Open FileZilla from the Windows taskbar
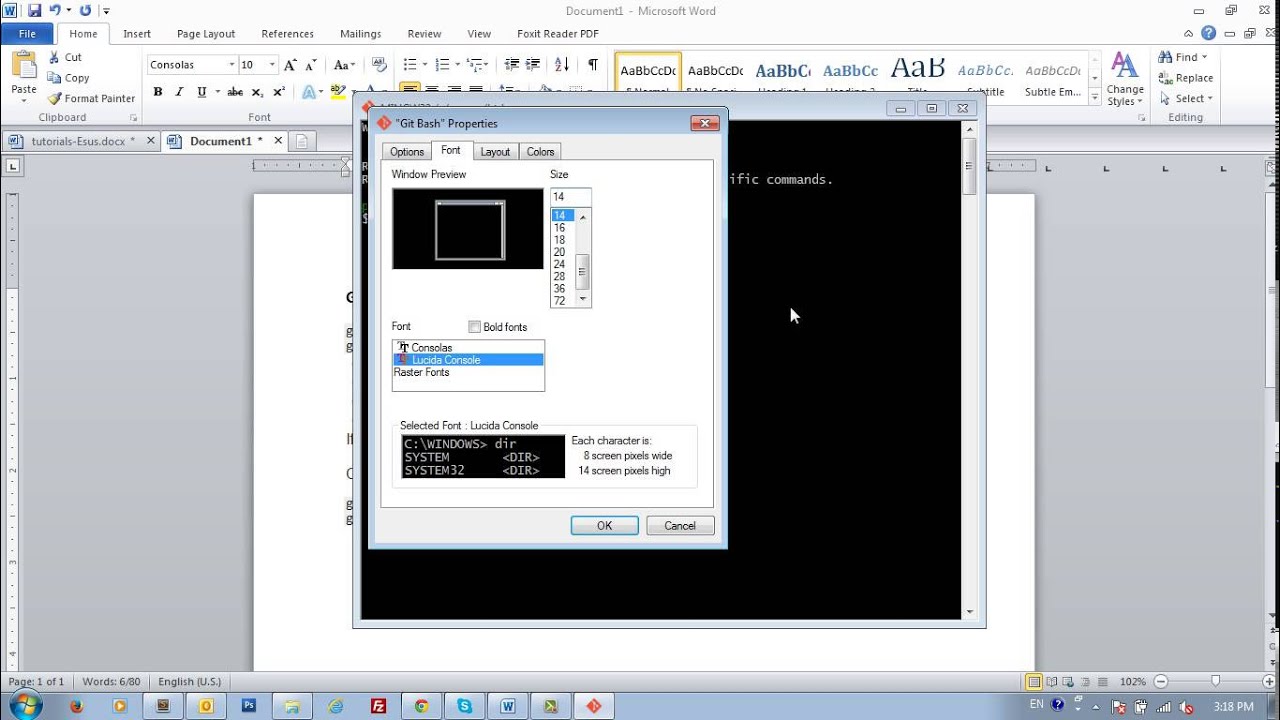 pos(378,705)
